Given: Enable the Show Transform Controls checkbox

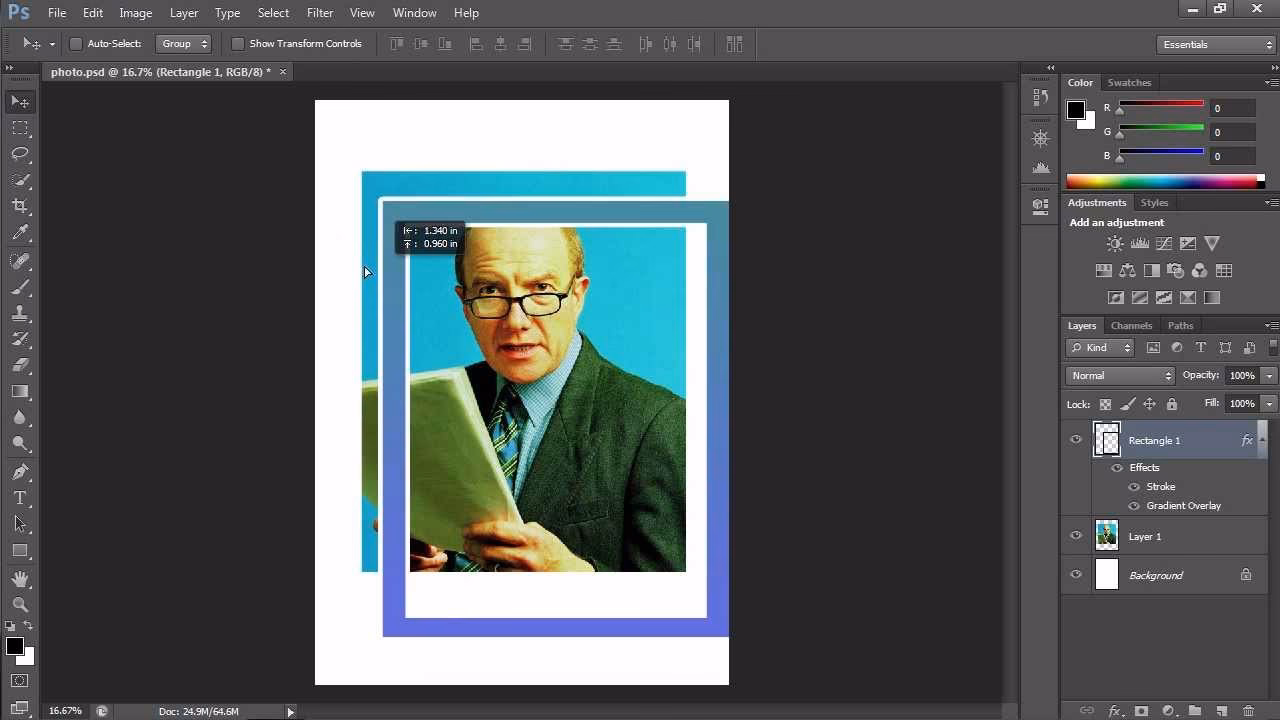Looking at the screenshot, I should pos(237,43).
